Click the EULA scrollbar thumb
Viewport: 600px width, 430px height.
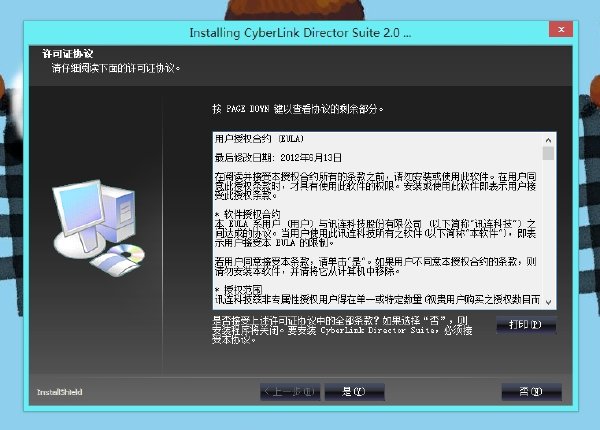548,153
